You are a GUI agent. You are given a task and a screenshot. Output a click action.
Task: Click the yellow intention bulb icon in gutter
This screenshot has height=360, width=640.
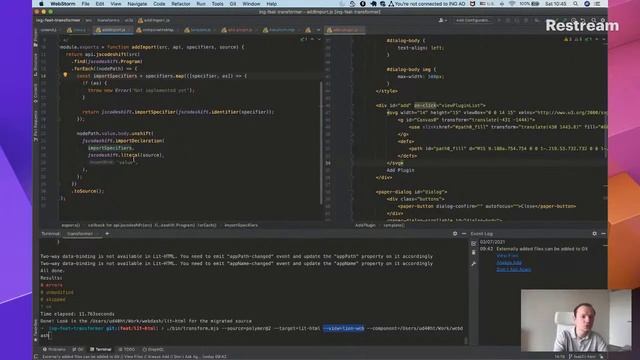tap(65, 75)
